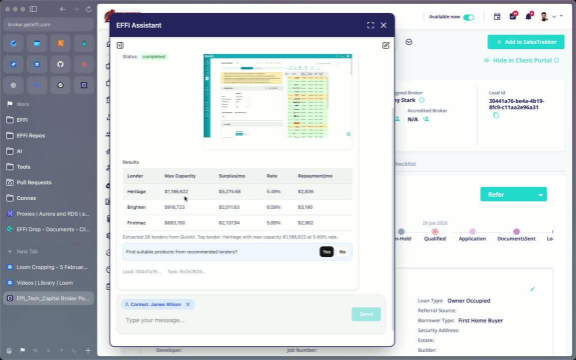Screen dimensions: 576x360
Task: Click the Firstmac lender row
Action: point(237,223)
